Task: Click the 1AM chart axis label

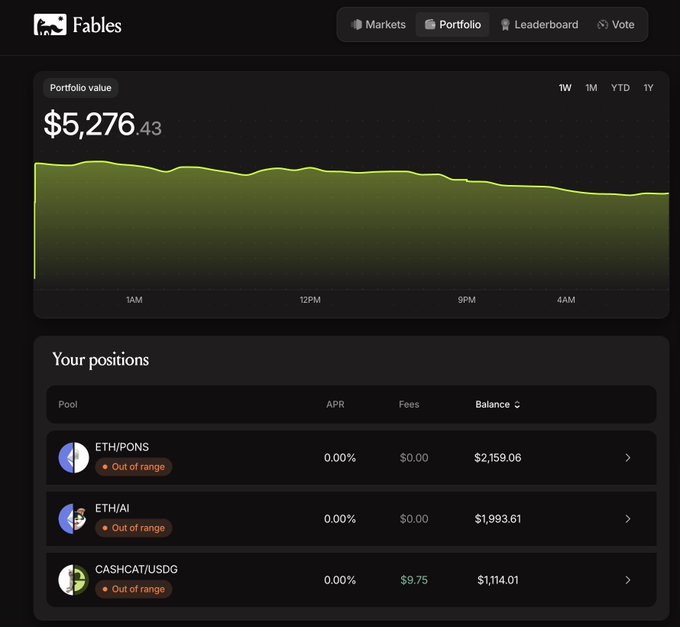Action: point(134,300)
